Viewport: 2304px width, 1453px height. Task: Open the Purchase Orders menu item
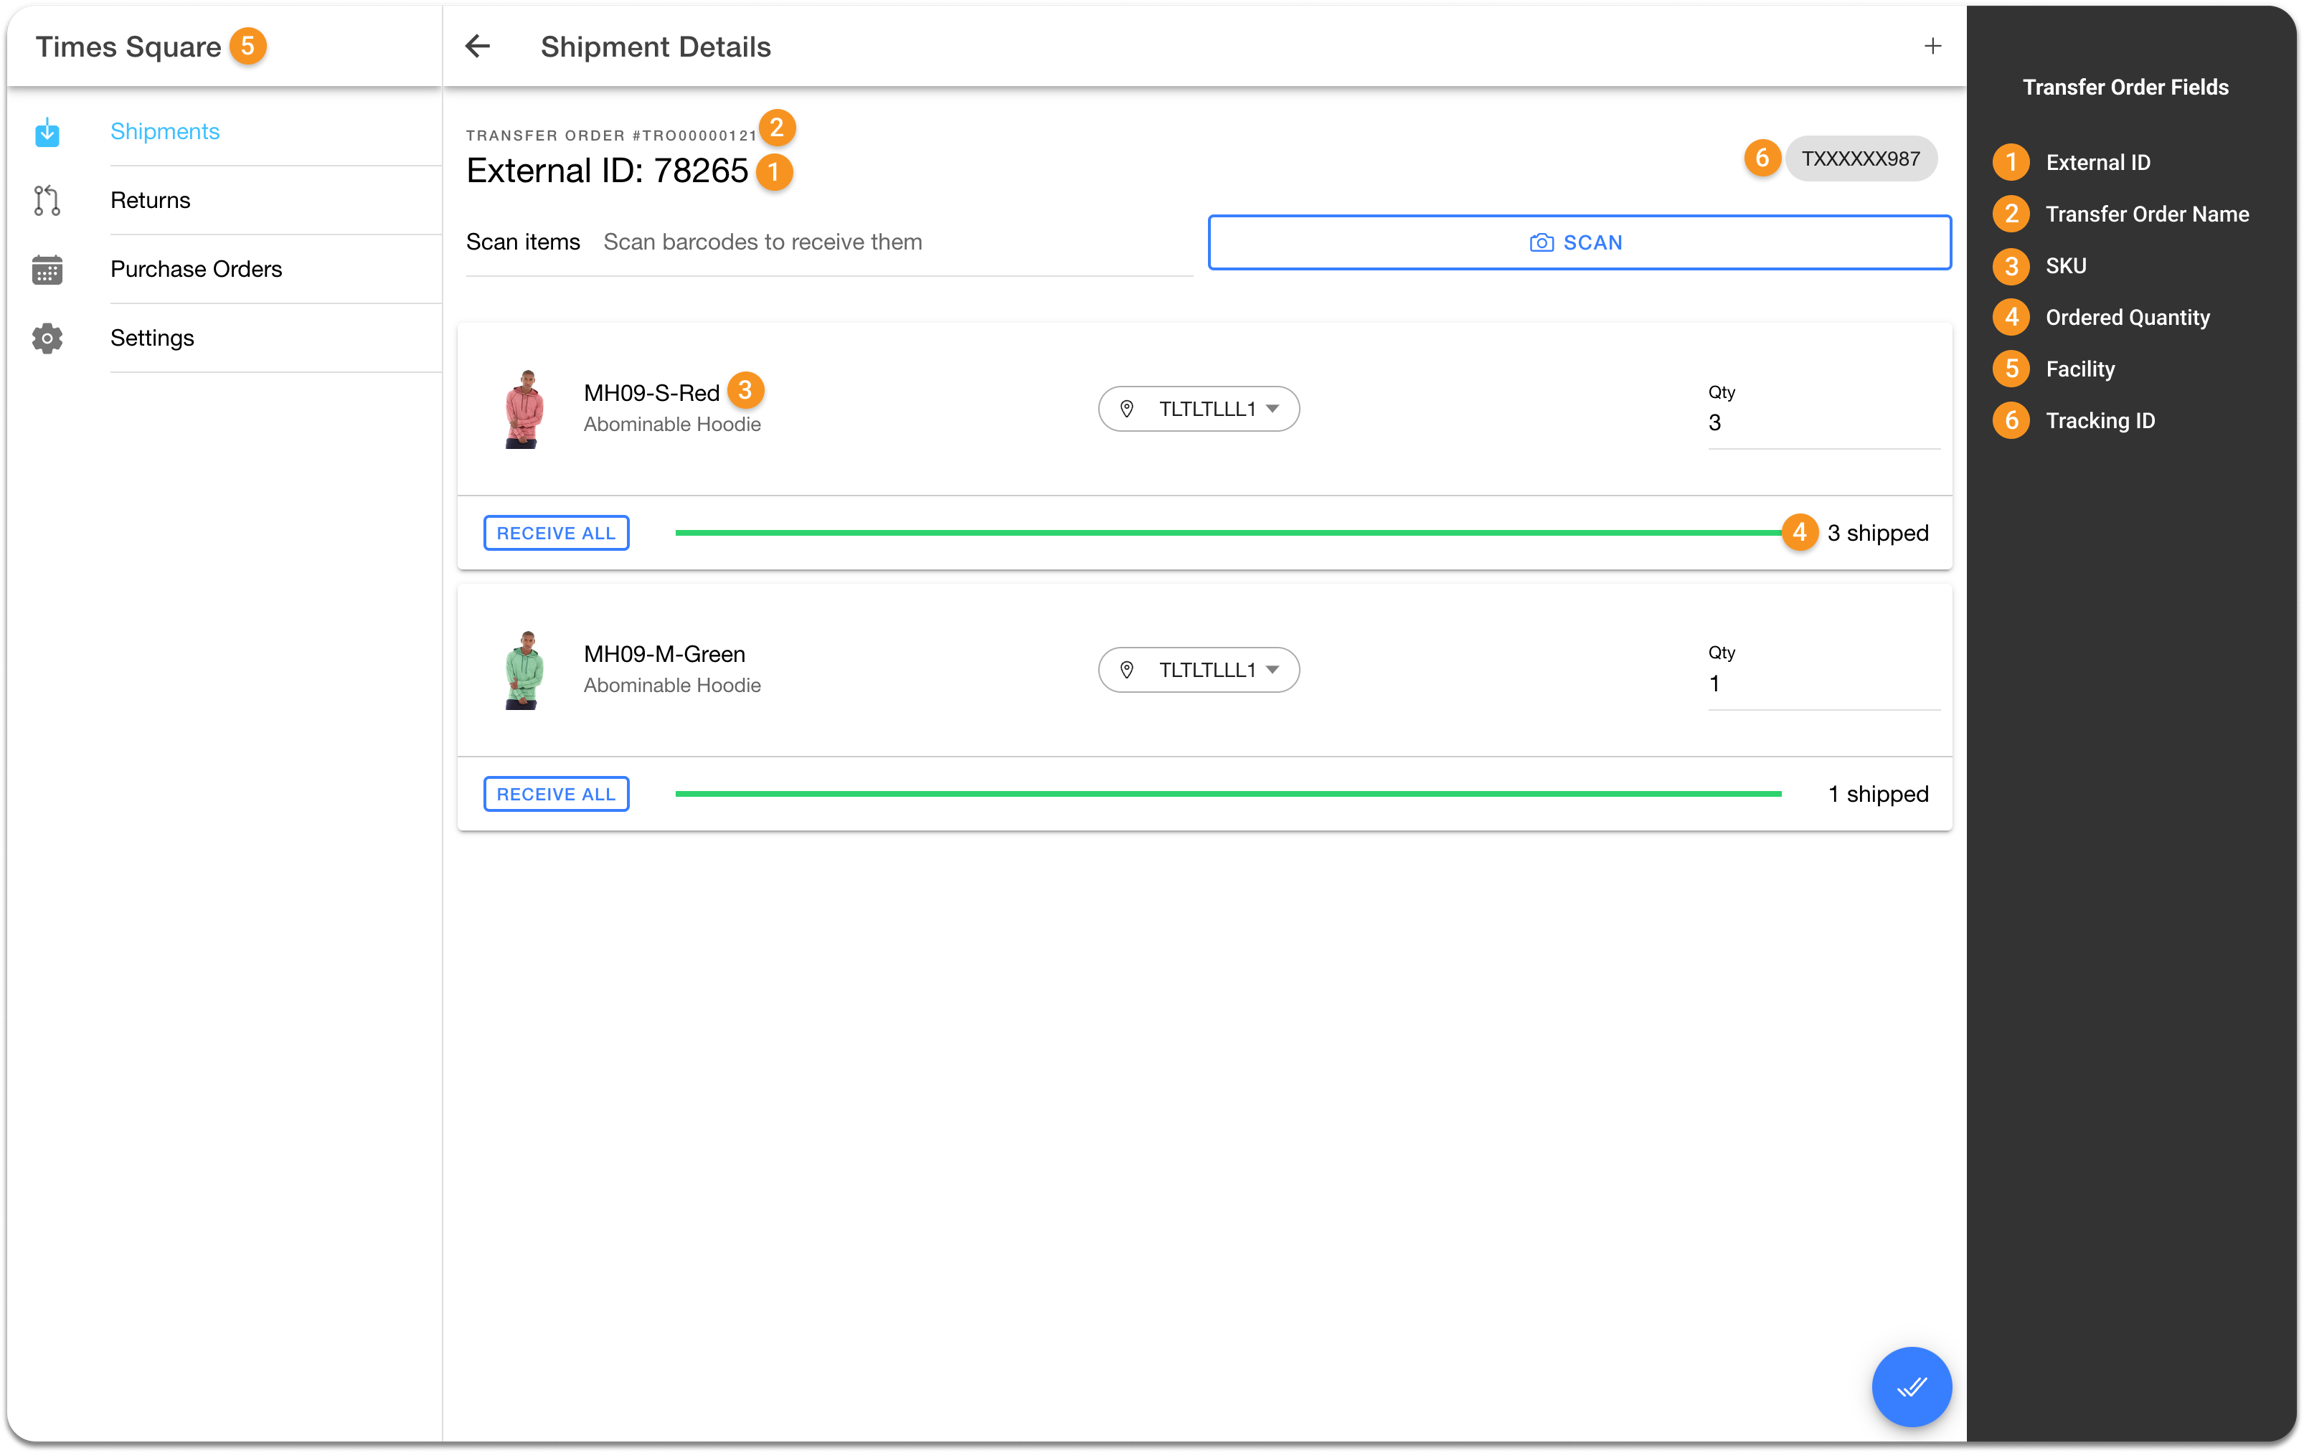tap(196, 269)
